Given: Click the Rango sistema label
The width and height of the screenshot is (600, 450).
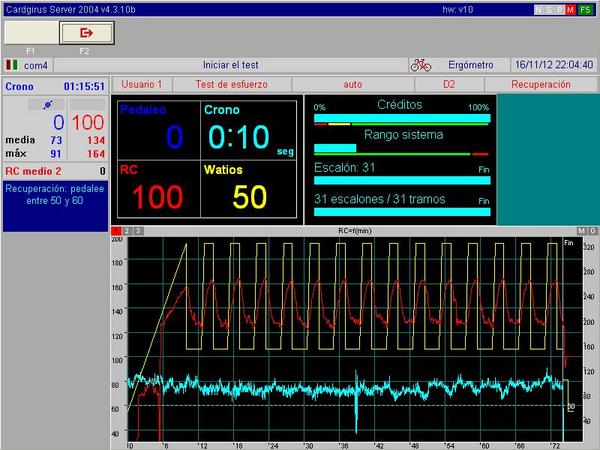Looking at the screenshot, I should [403, 135].
